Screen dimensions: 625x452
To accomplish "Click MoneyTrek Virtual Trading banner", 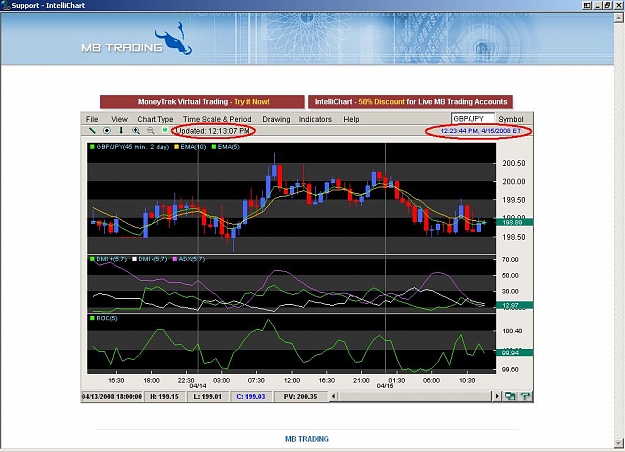I will click(x=202, y=102).
